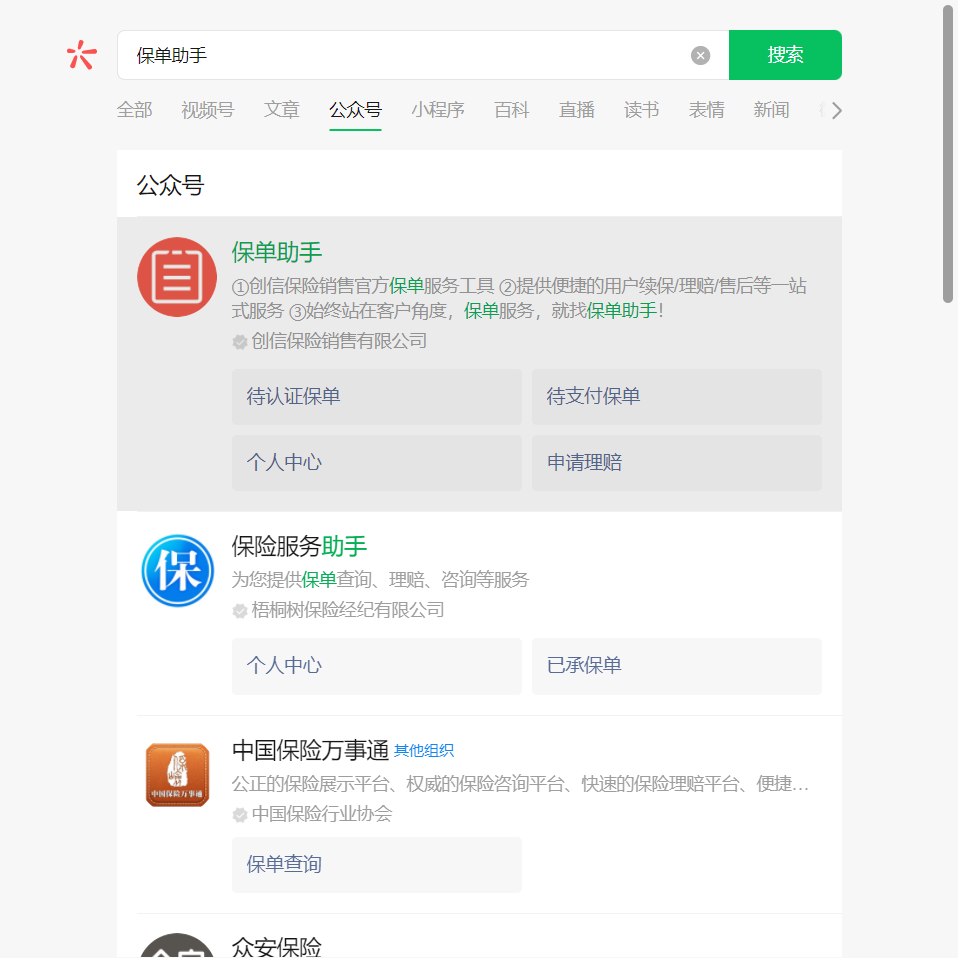Click 梧桐树保险经纪有限公司 company text
Screen dimensions: 958x958
348,610
